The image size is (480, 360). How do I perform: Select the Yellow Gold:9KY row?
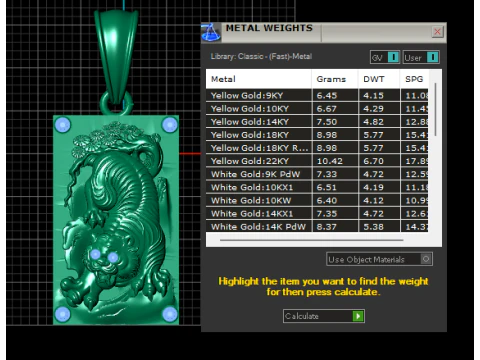click(x=317, y=96)
